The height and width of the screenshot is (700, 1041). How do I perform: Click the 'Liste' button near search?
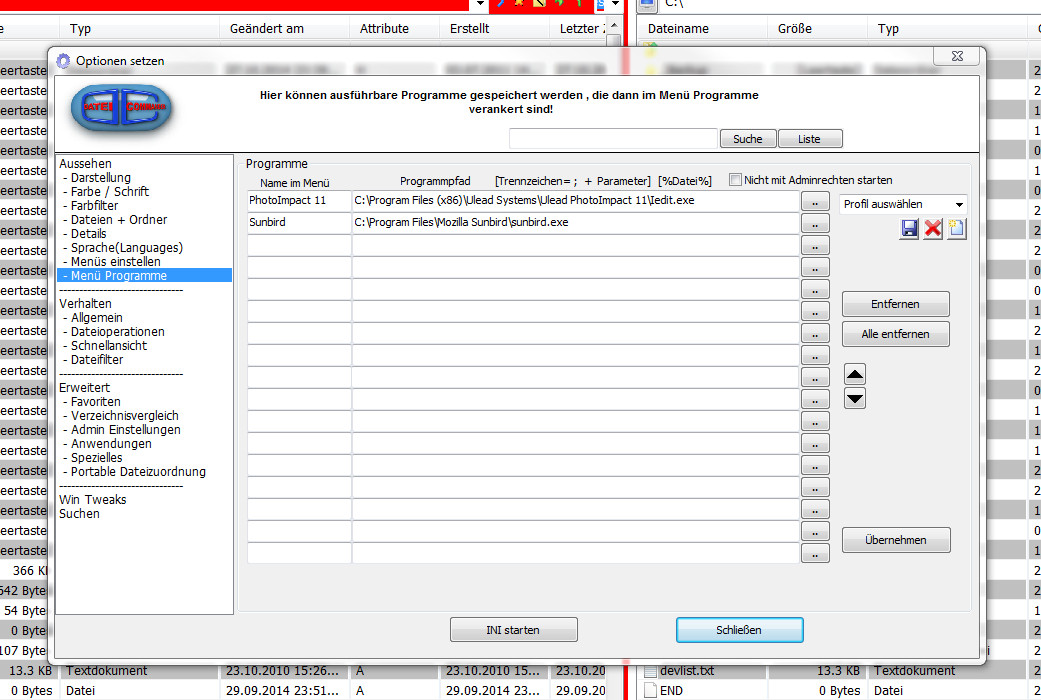click(809, 139)
